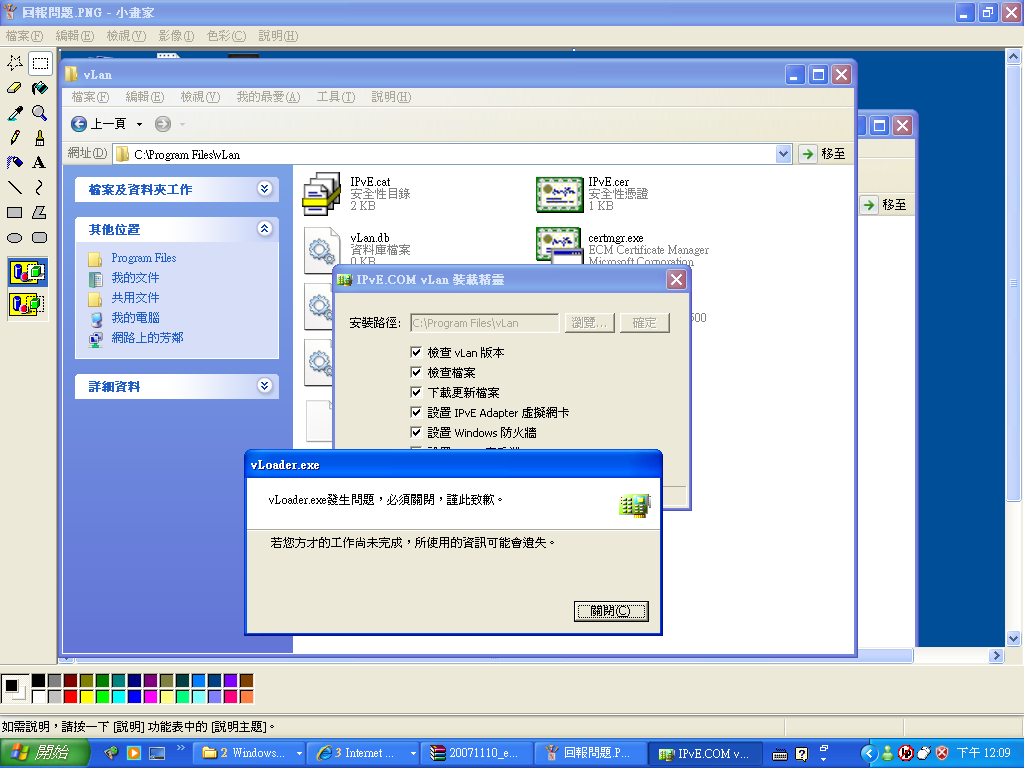Open the 說明 menu in Paint
Screen dimensions: 1024x768
(278, 36)
